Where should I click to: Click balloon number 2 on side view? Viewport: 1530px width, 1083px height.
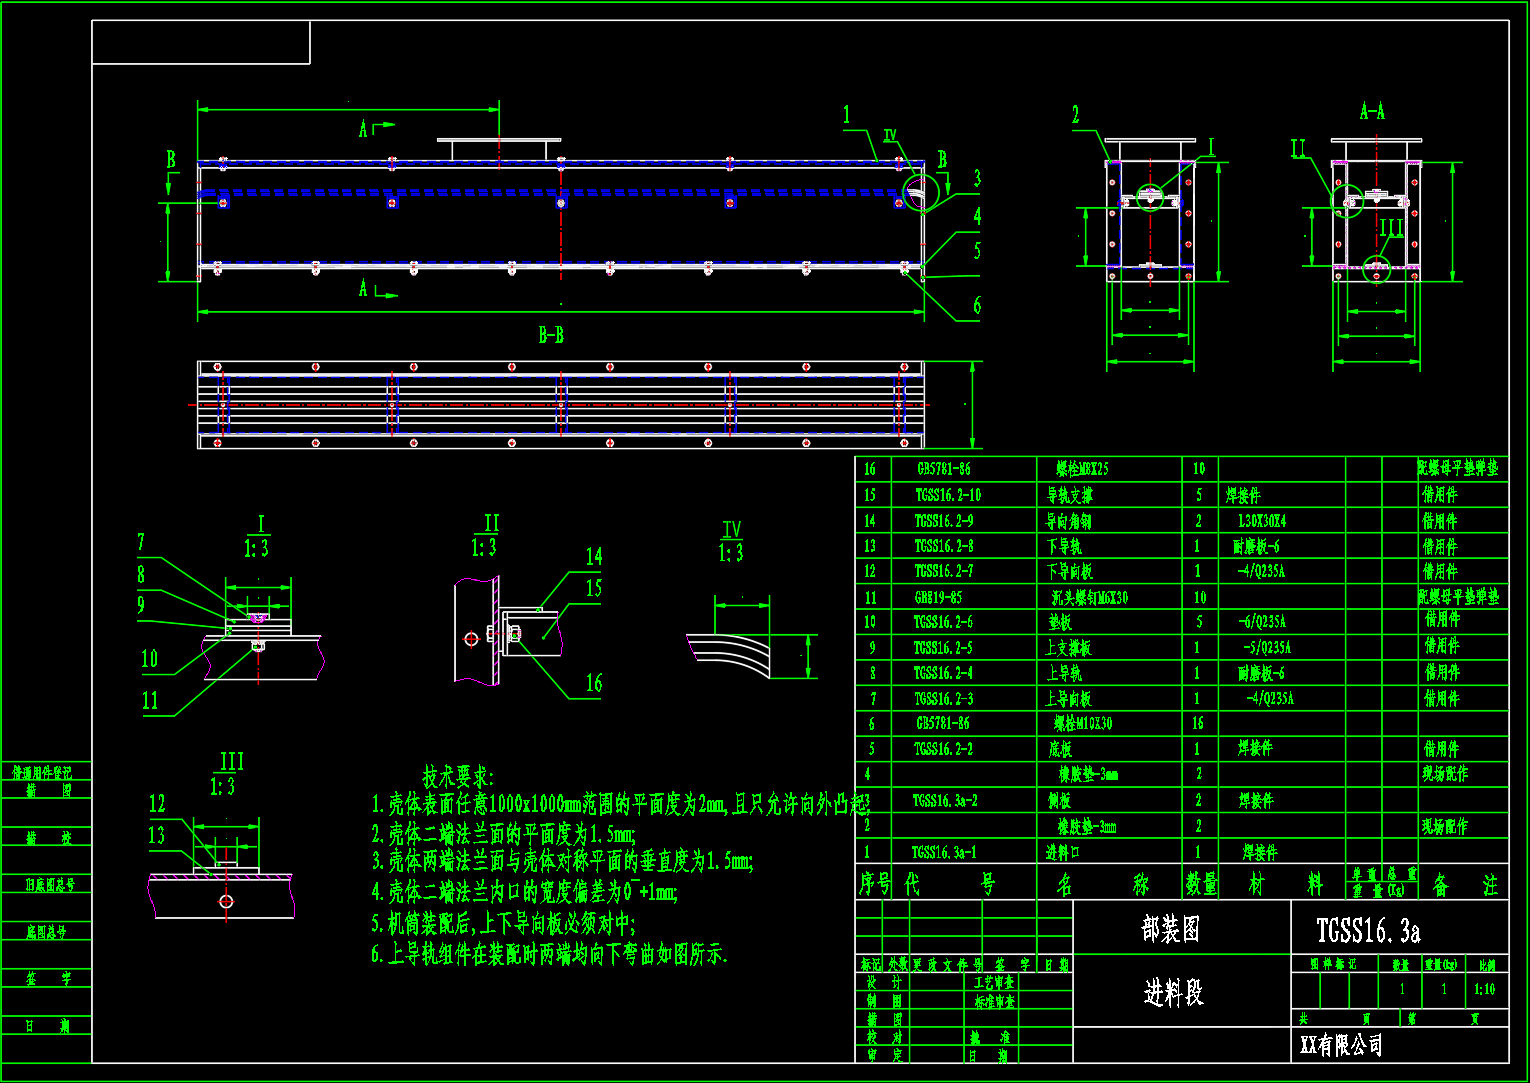pos(1076,115)
